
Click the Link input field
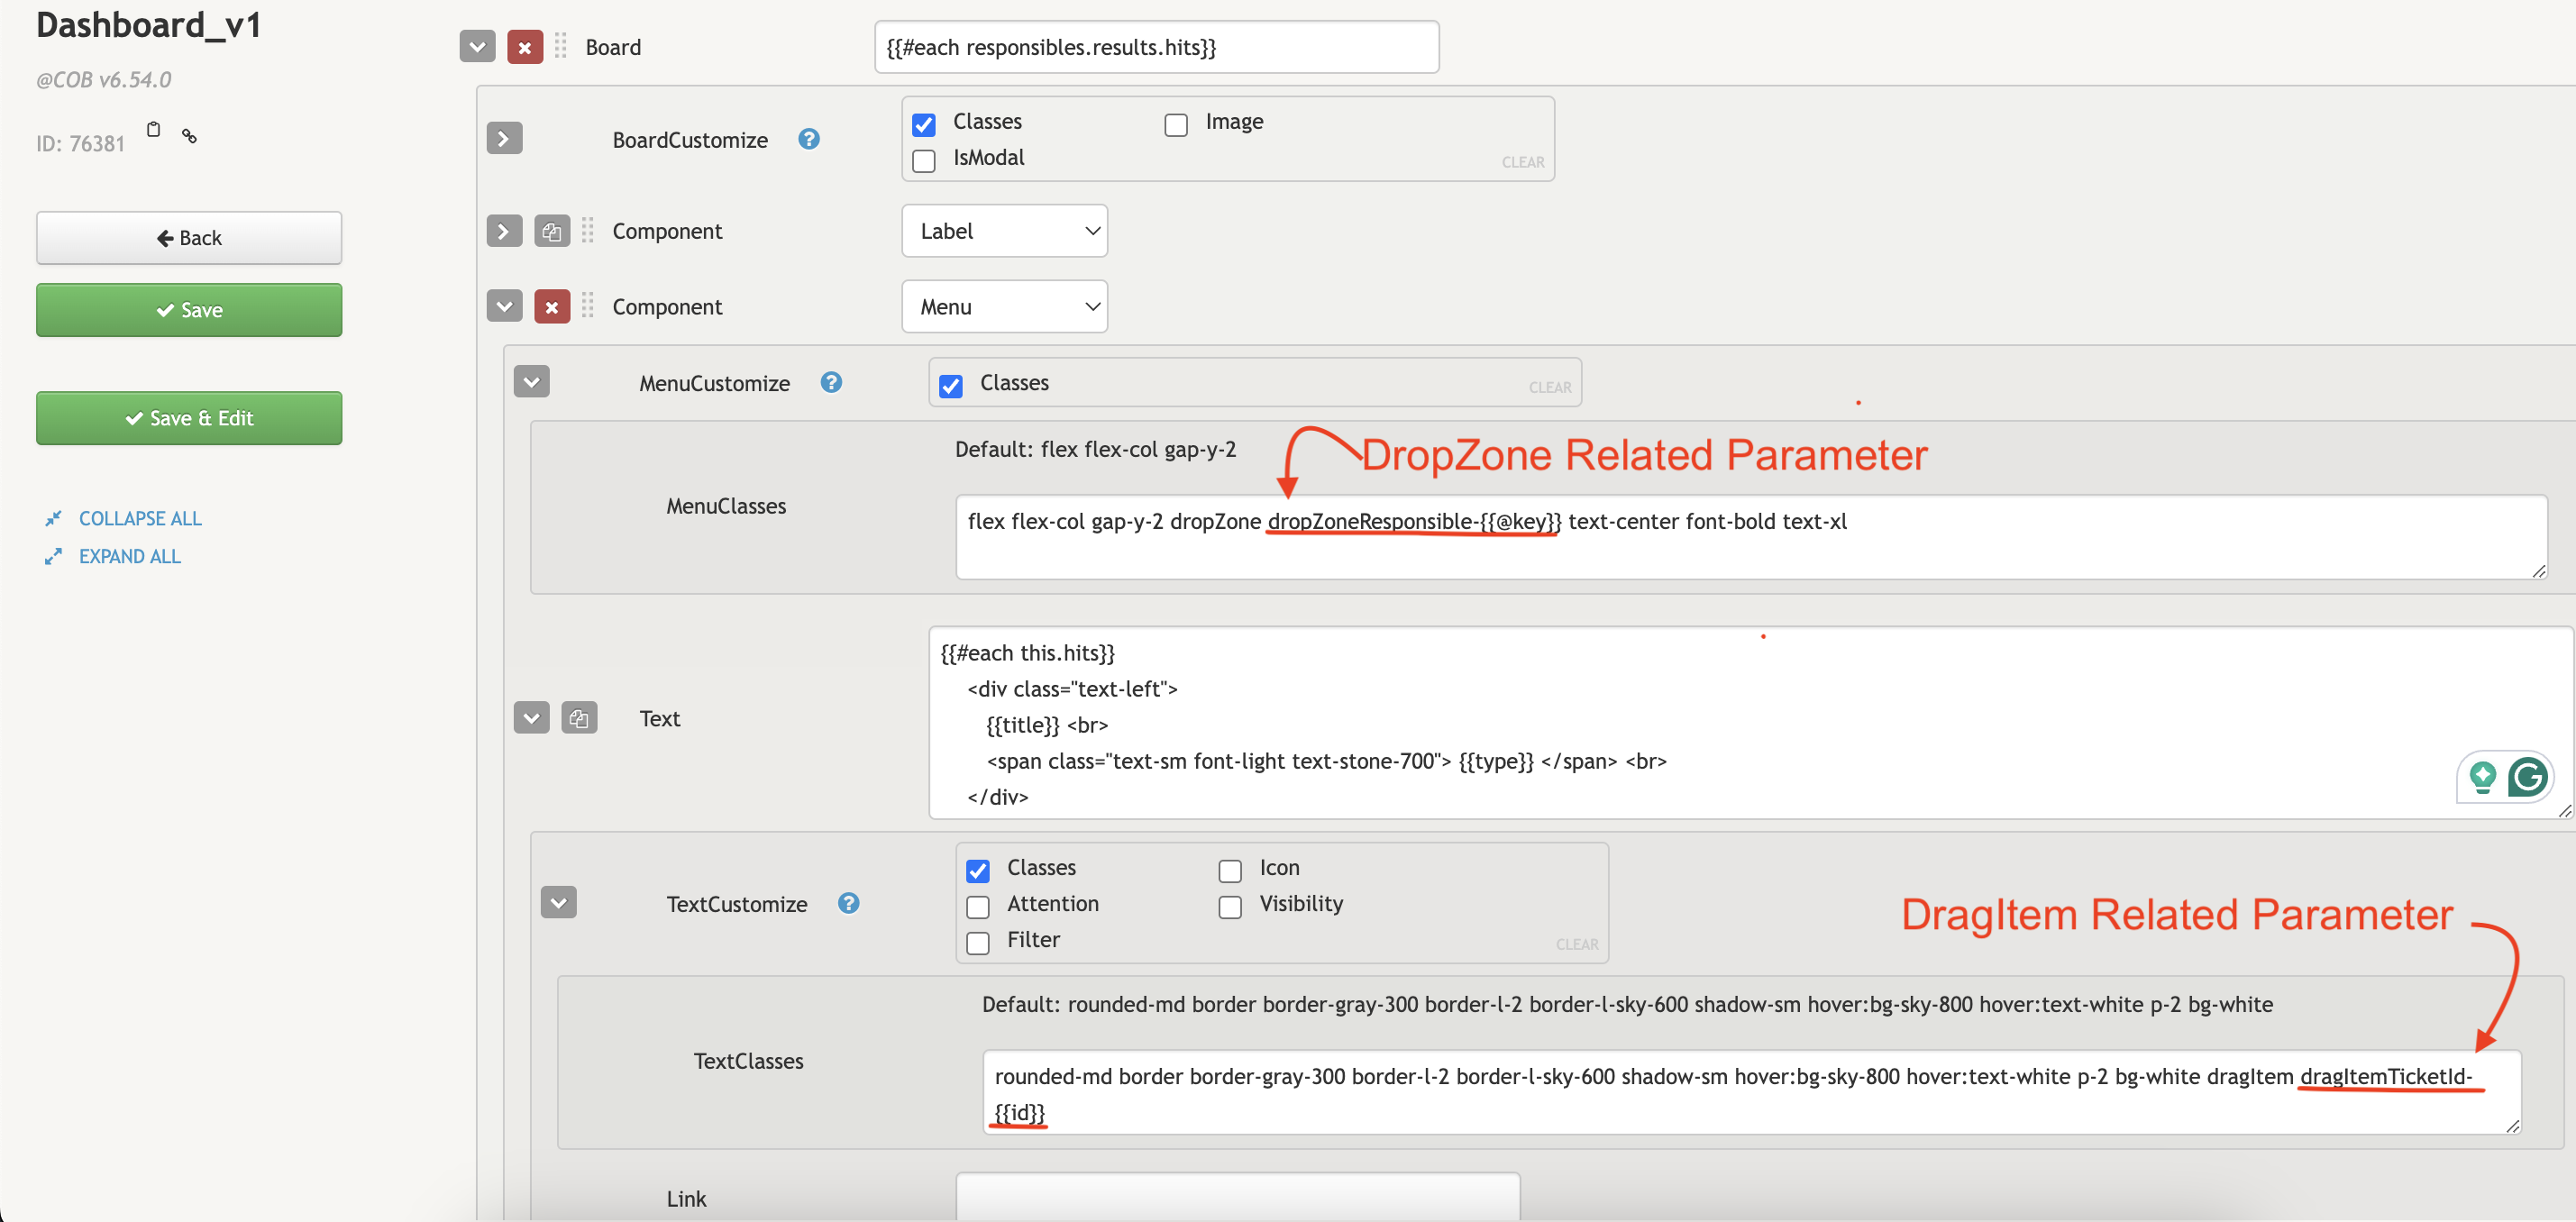(1238, 1197)
